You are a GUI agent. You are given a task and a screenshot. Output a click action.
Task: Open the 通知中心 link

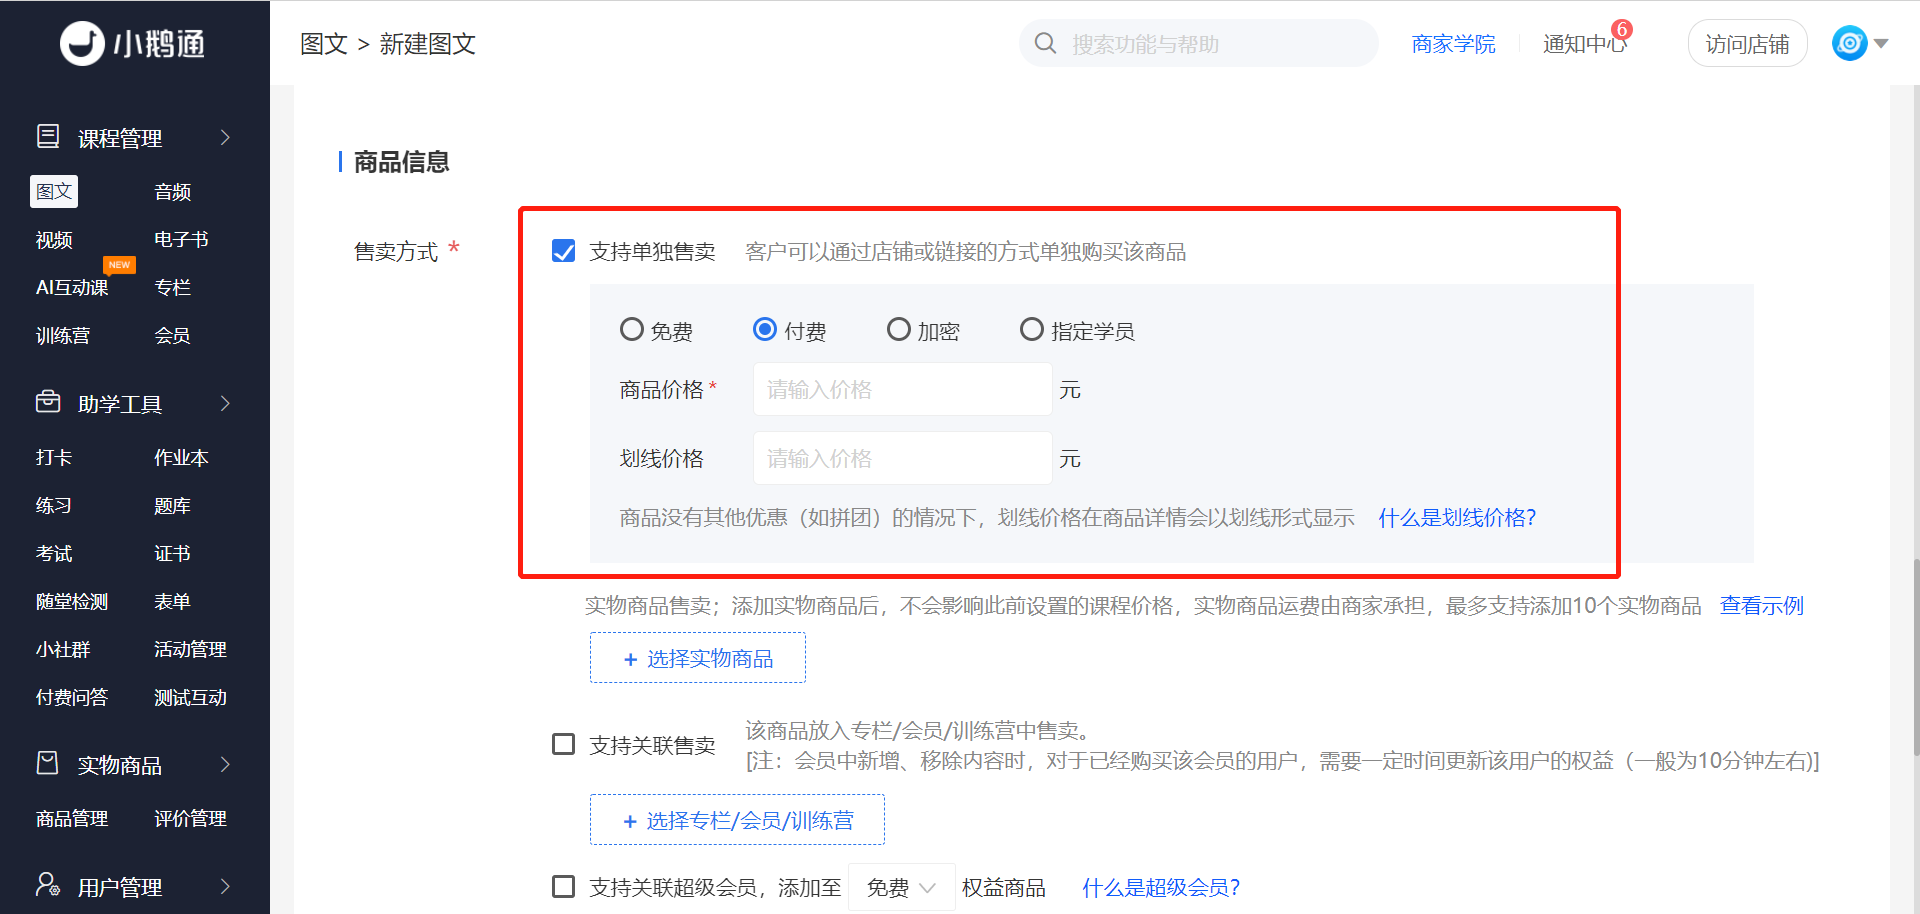click(x=1584, y=43)
